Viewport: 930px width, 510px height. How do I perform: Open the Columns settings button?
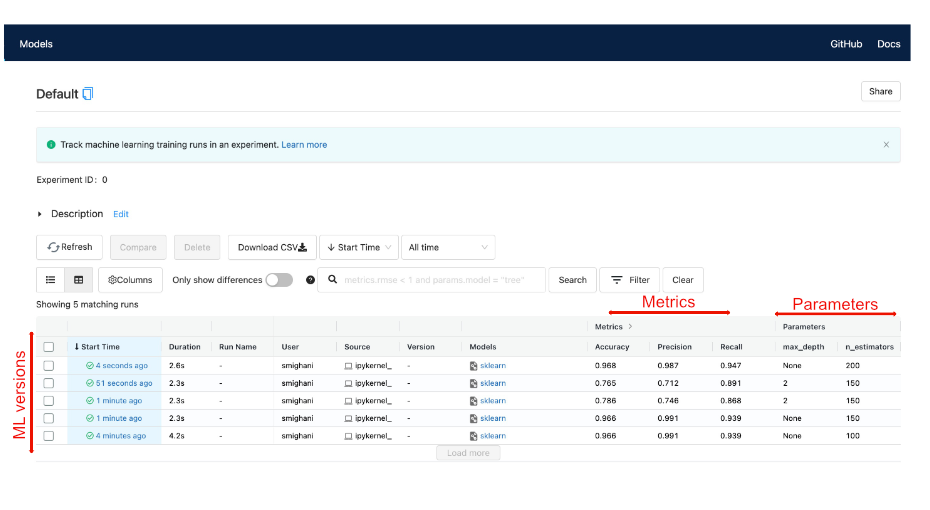point(130,280)
